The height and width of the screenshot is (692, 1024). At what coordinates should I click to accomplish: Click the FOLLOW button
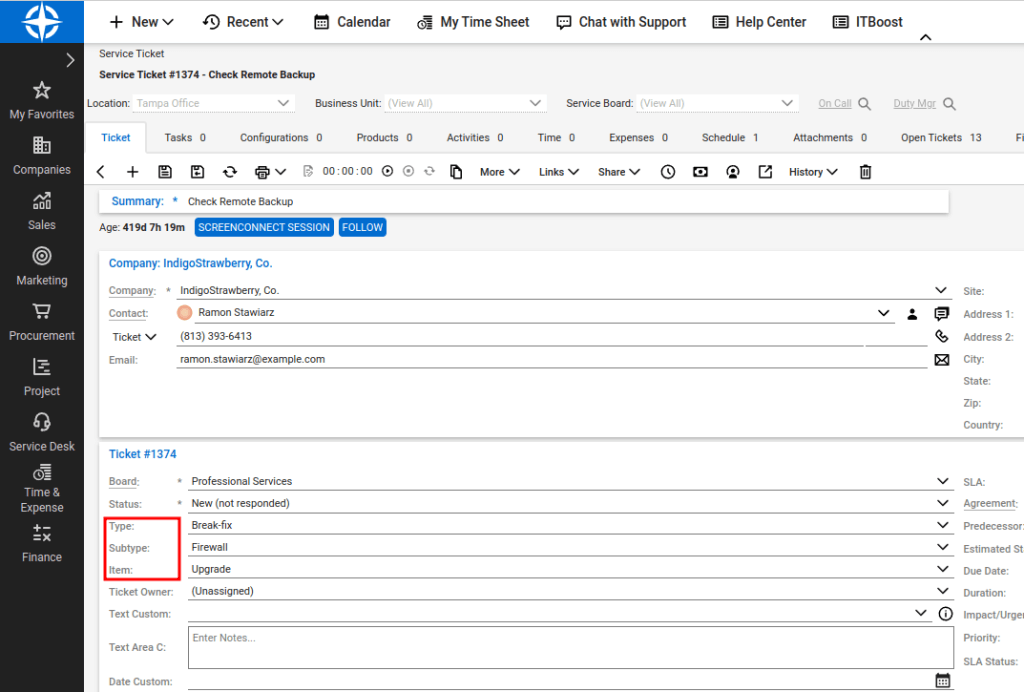[x=362, y=227]
